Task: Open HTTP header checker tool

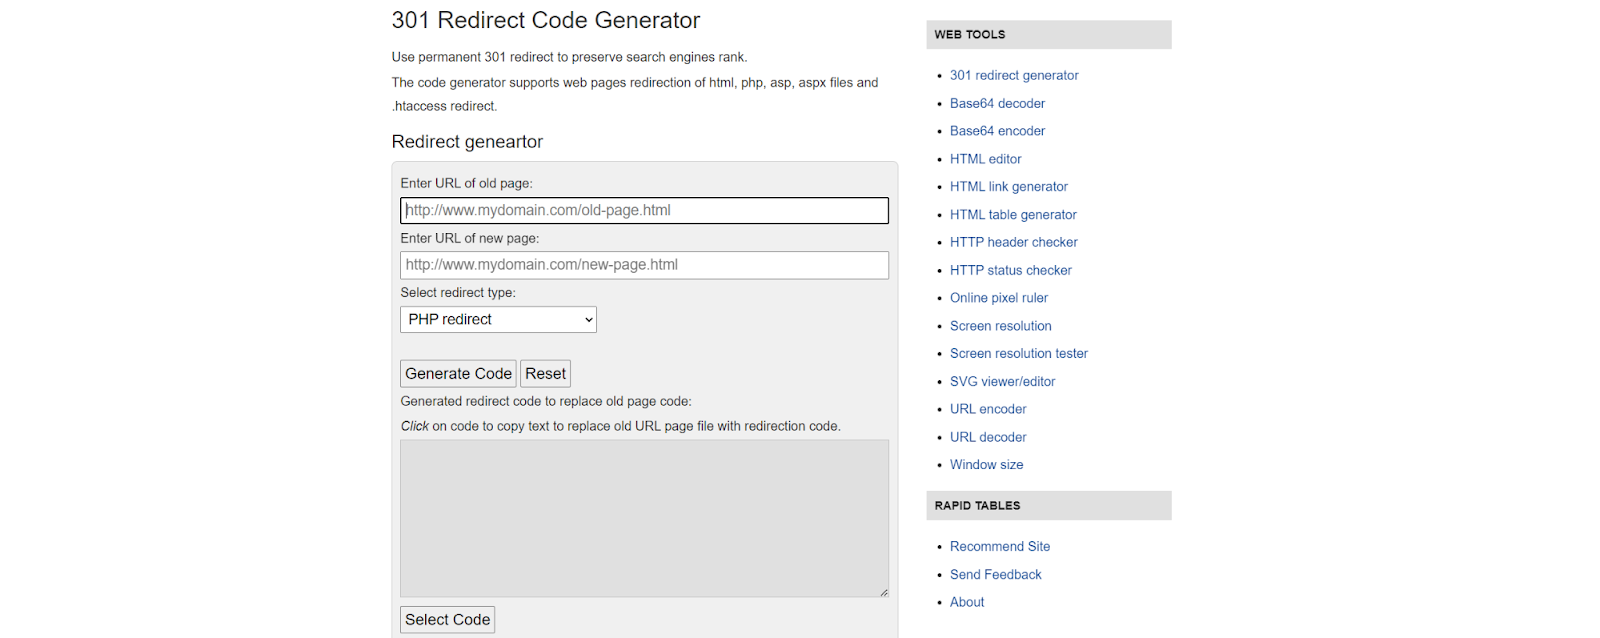Action: [1013, 242]
